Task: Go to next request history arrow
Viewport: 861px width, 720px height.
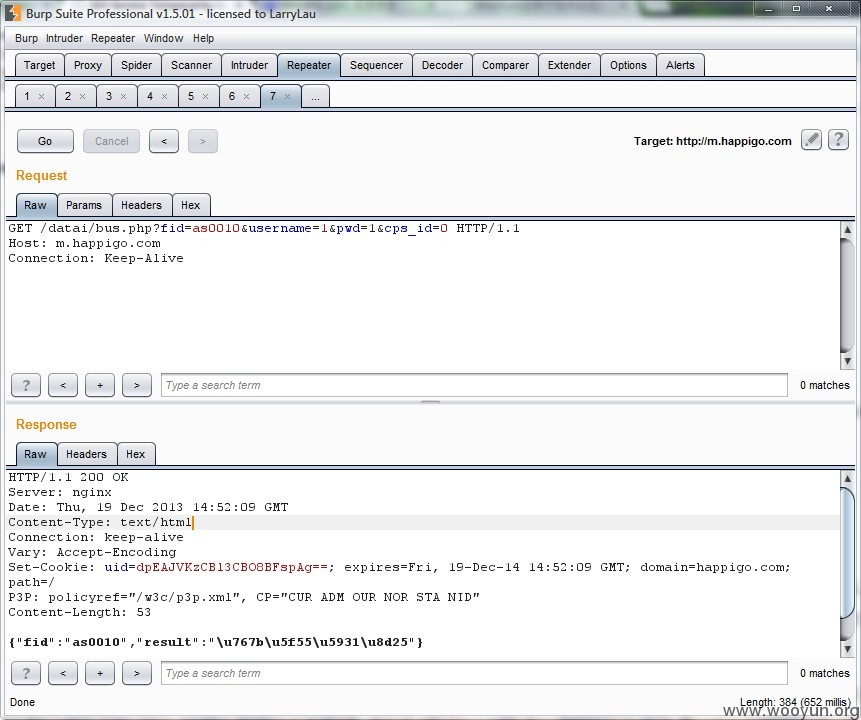Action: pos(203,141)
